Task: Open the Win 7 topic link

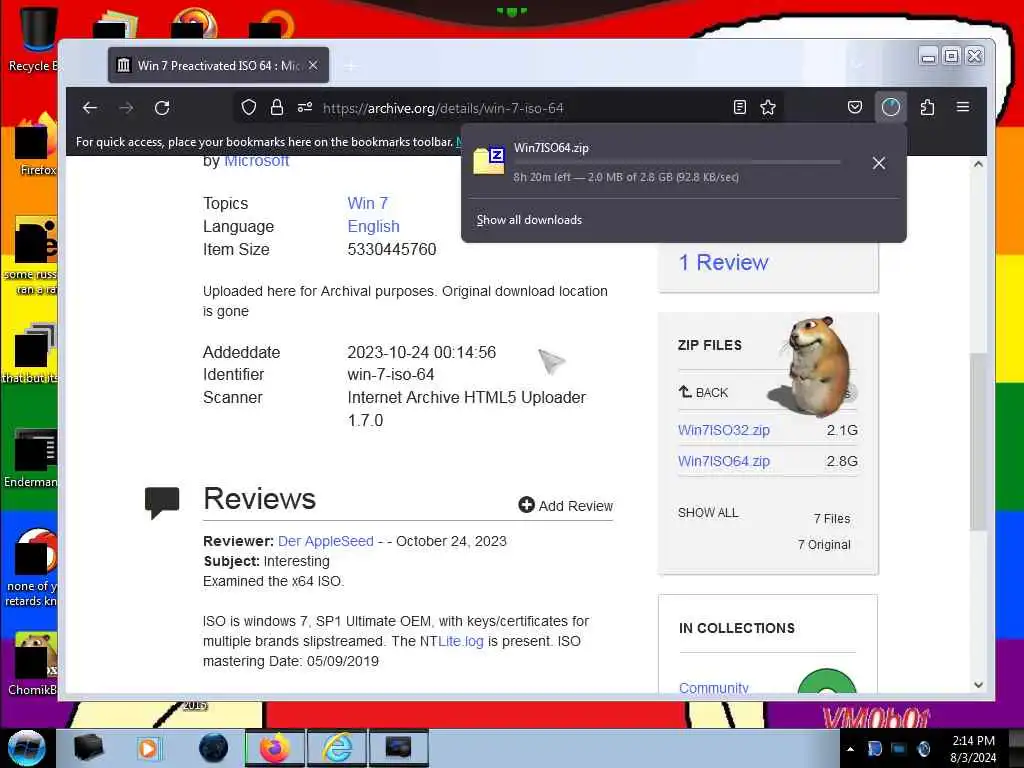Action: [368, 203]
